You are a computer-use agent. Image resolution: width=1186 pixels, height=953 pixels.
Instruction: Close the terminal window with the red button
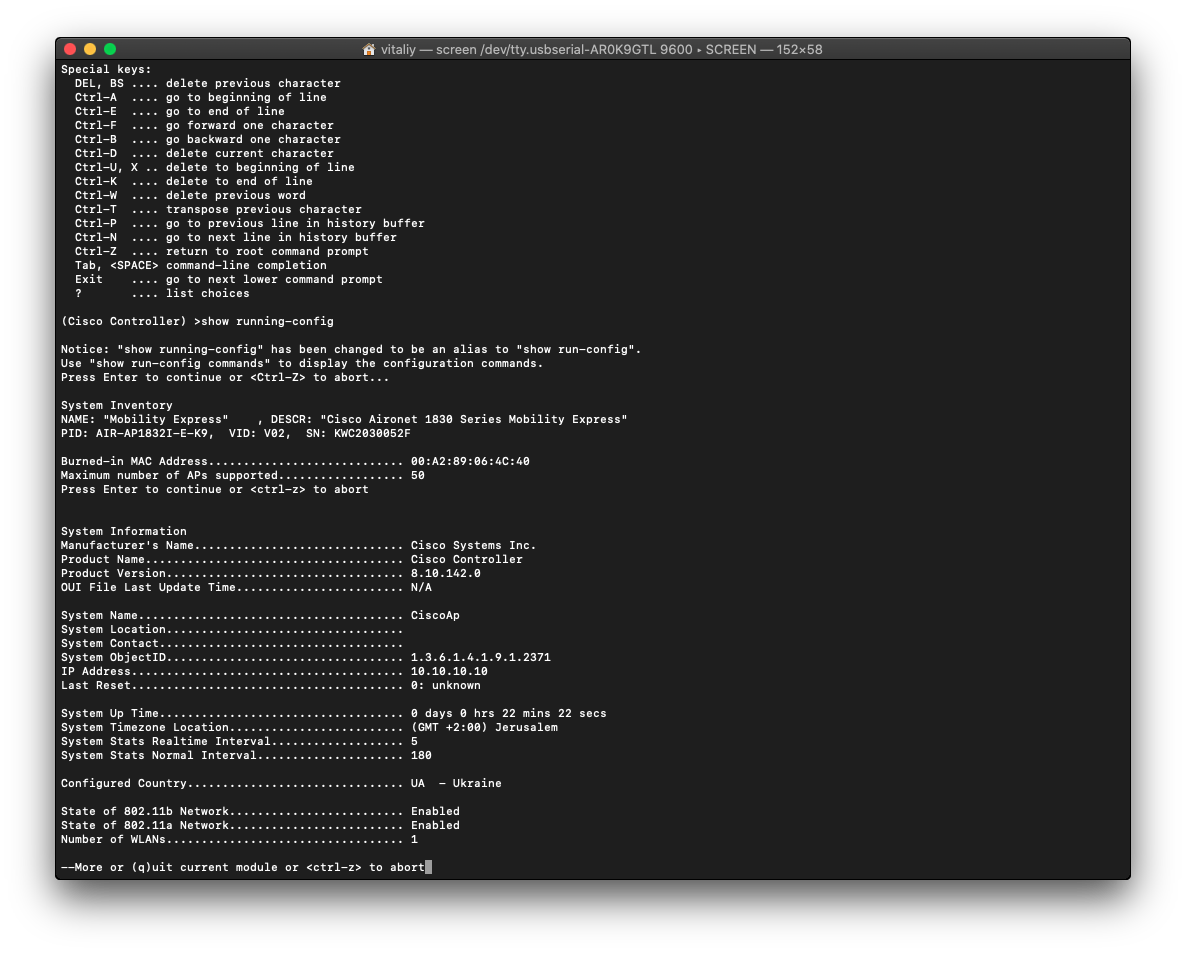[70, 49]
